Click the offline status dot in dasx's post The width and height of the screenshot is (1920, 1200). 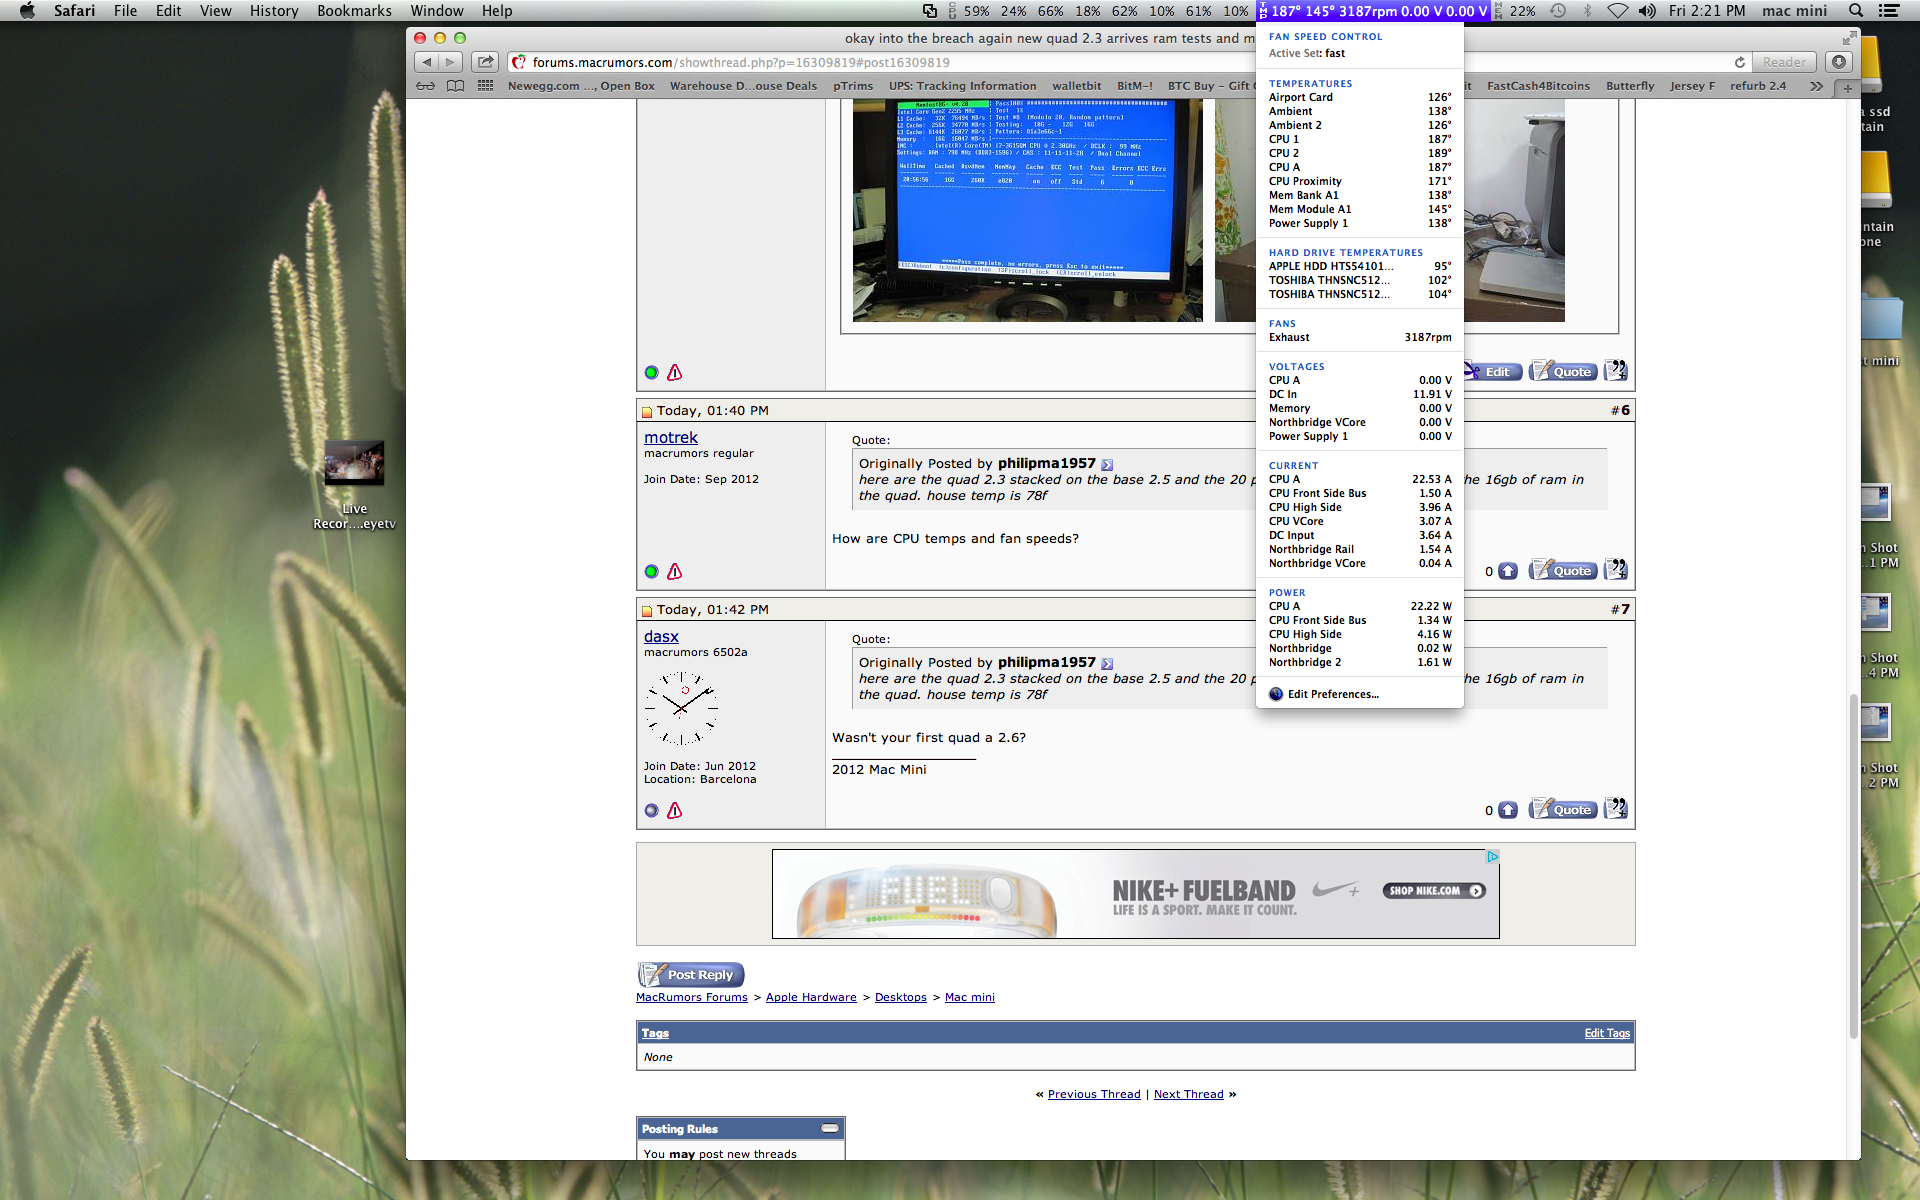click(652, 810)
